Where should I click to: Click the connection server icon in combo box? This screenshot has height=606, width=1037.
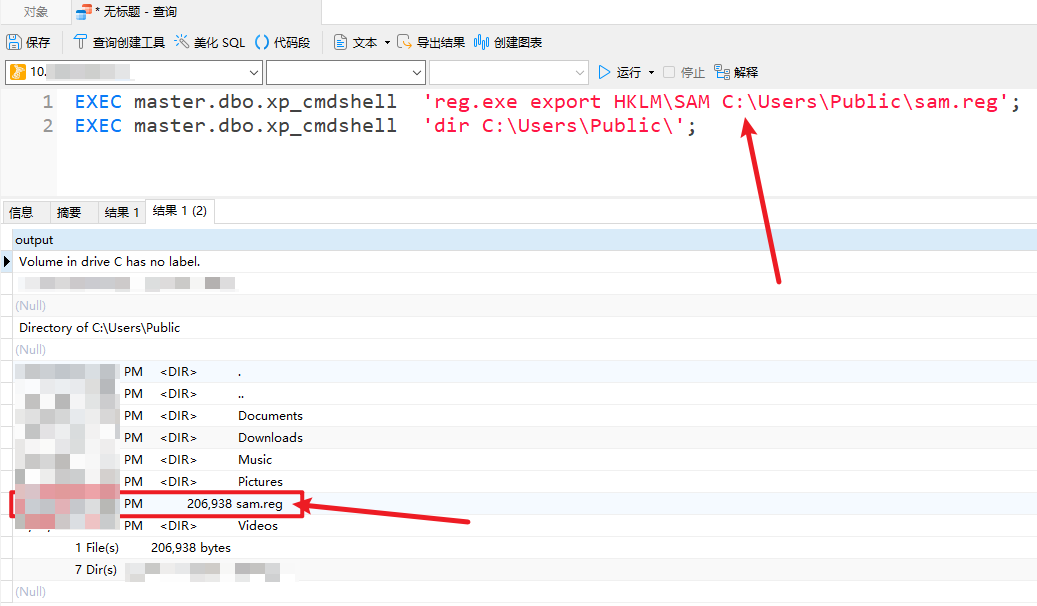point(19,72)
